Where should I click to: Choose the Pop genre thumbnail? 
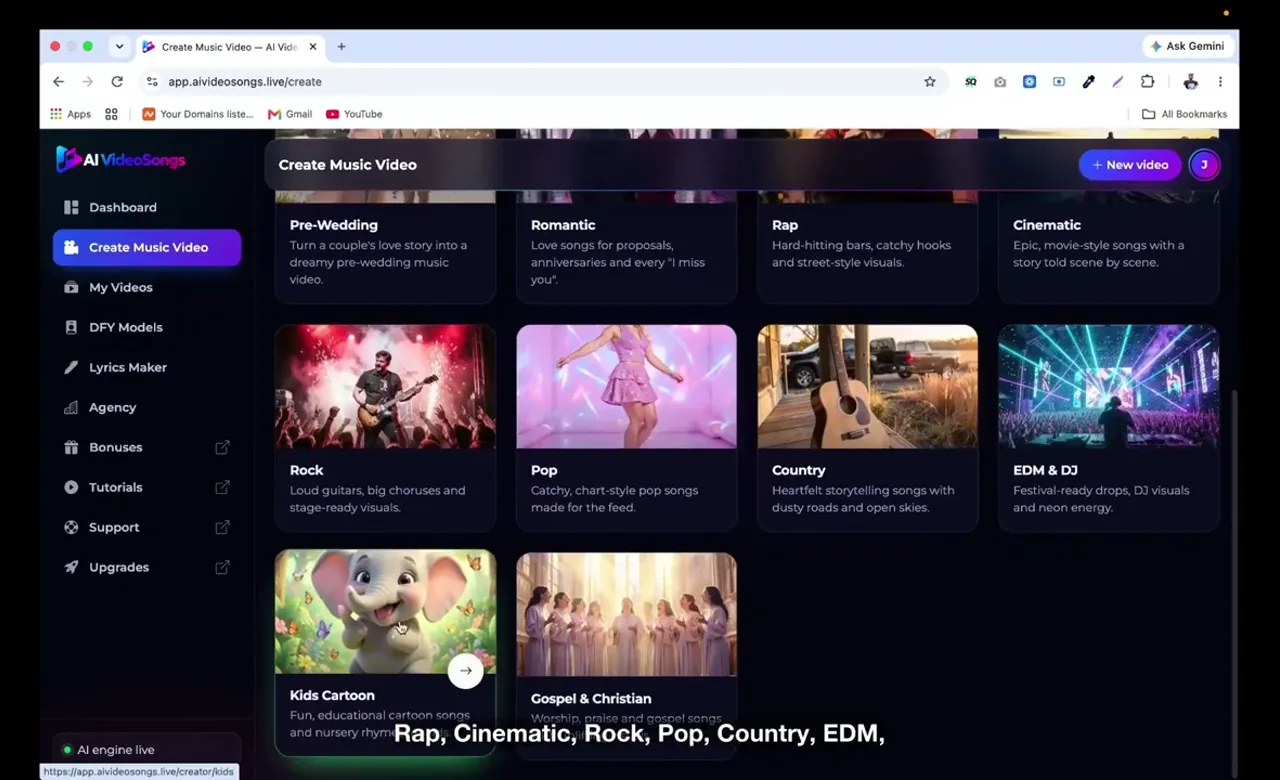point(626,386)
